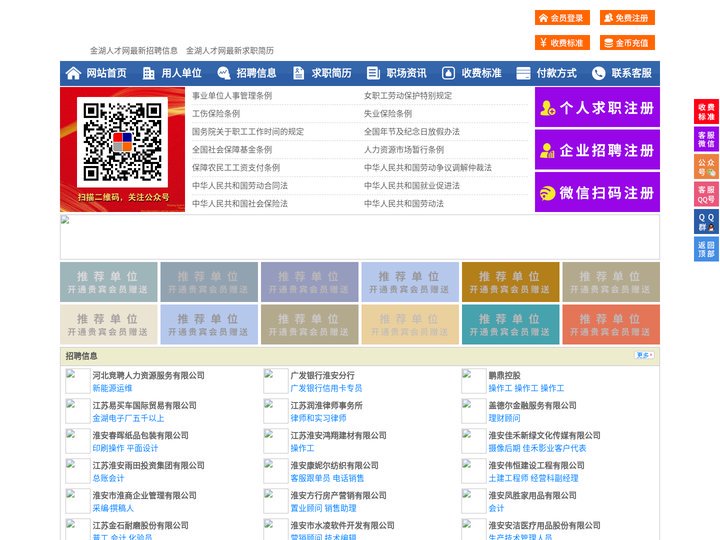Image resolution: width=720 pixels, height=540 pixels.
Task: Open the 中华人民共和国劳动合同法 link
Action: tap(240, 186)
